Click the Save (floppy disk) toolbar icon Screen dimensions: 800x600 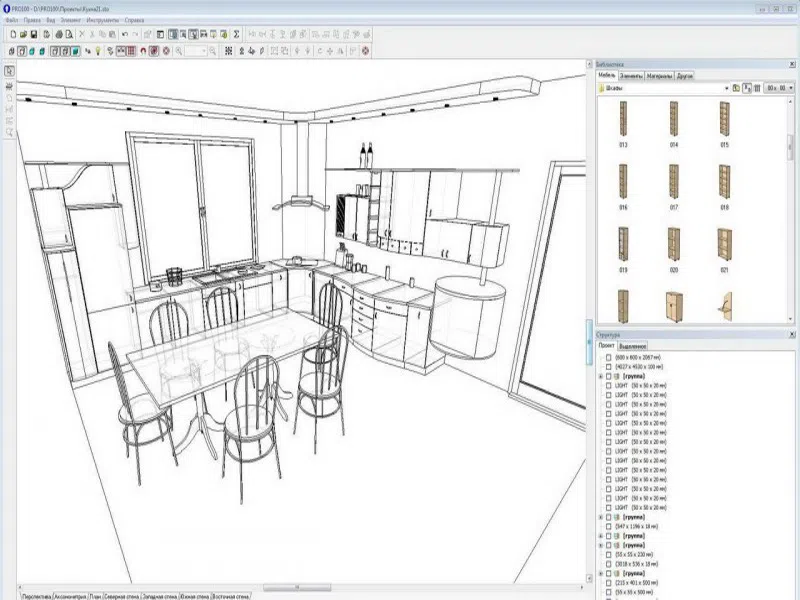coord(34,34)
